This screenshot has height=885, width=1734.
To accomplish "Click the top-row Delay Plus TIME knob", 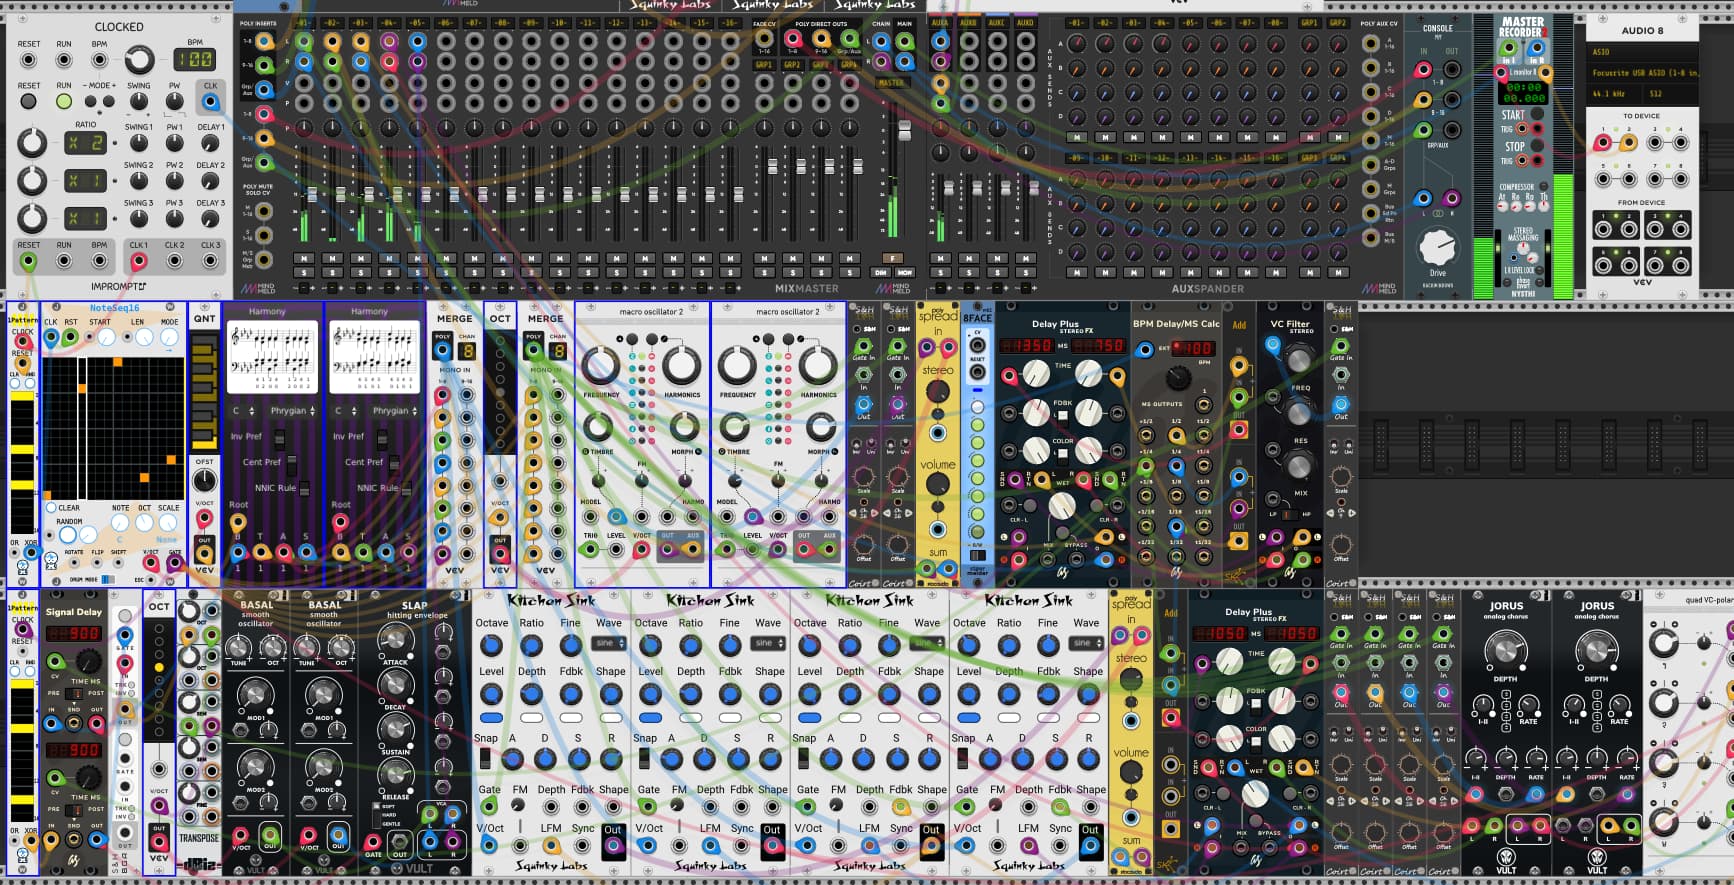I will pyautogui.click(x=1035, y=374).
